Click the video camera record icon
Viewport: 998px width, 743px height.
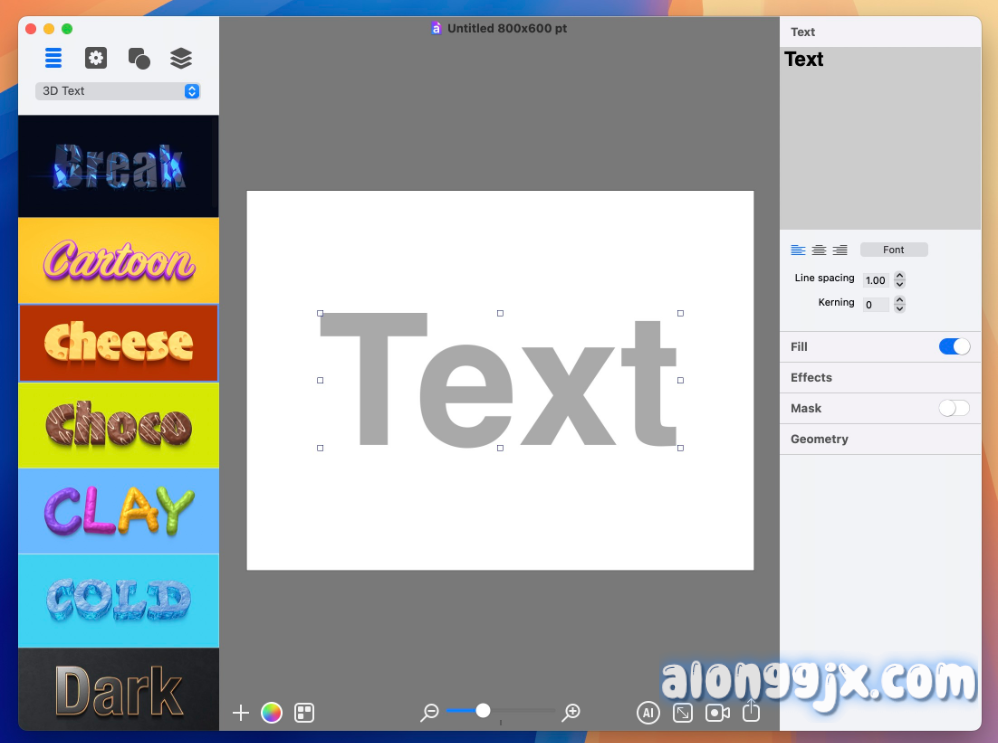pos(717,713)
